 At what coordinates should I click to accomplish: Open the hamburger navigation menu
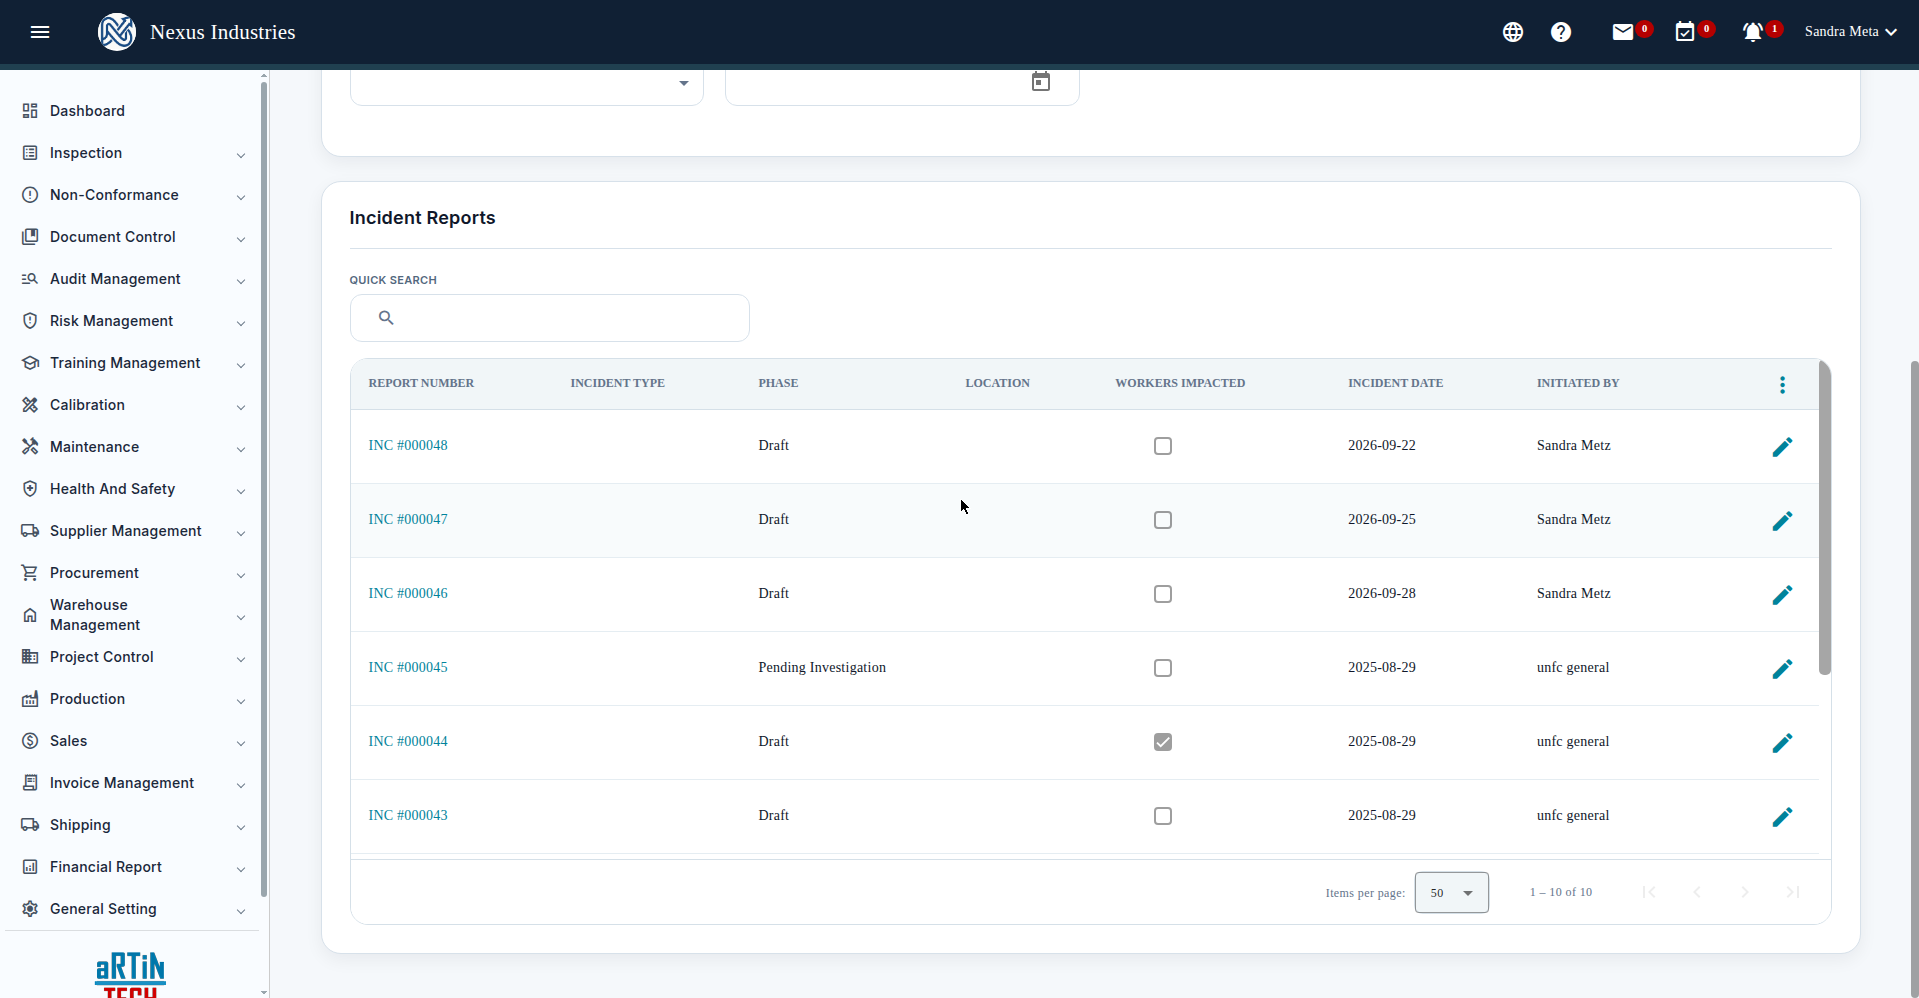40,32
